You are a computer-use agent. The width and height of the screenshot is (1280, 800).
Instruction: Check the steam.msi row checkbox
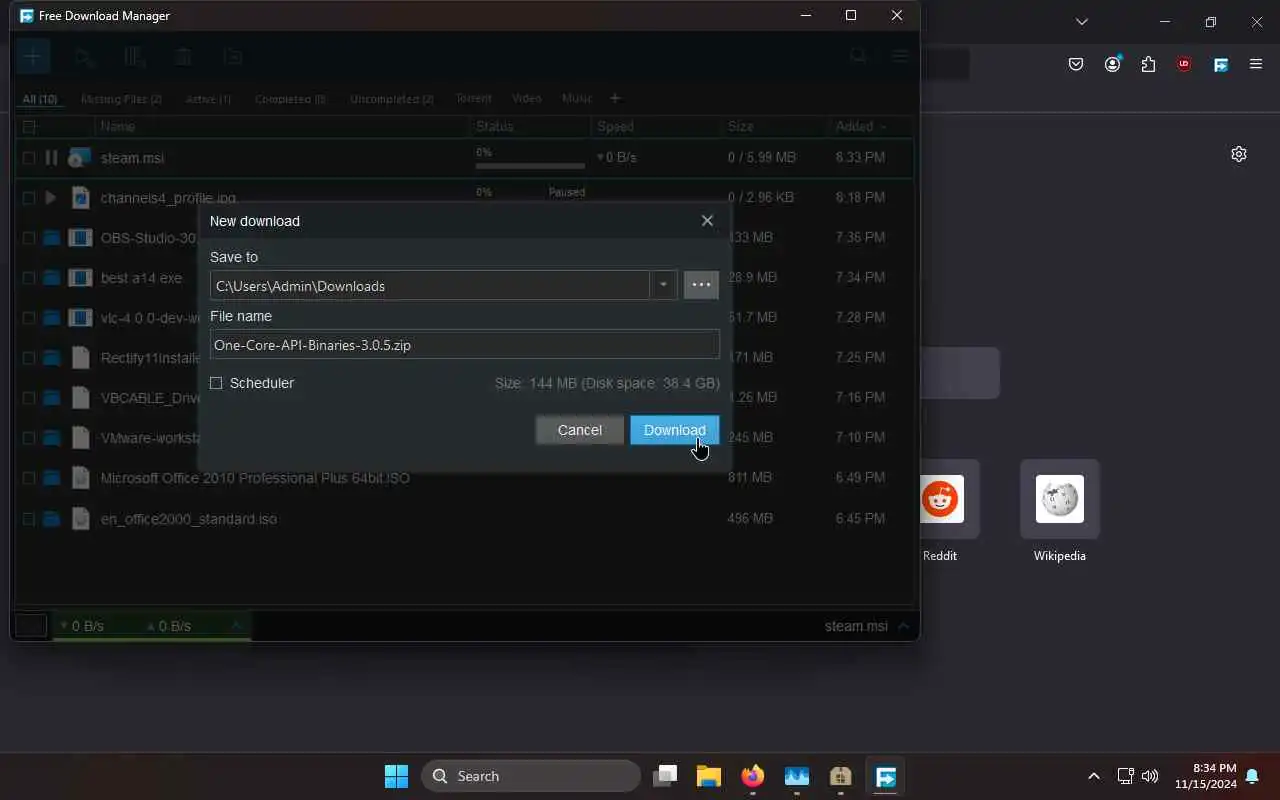(x=29, y=158)
